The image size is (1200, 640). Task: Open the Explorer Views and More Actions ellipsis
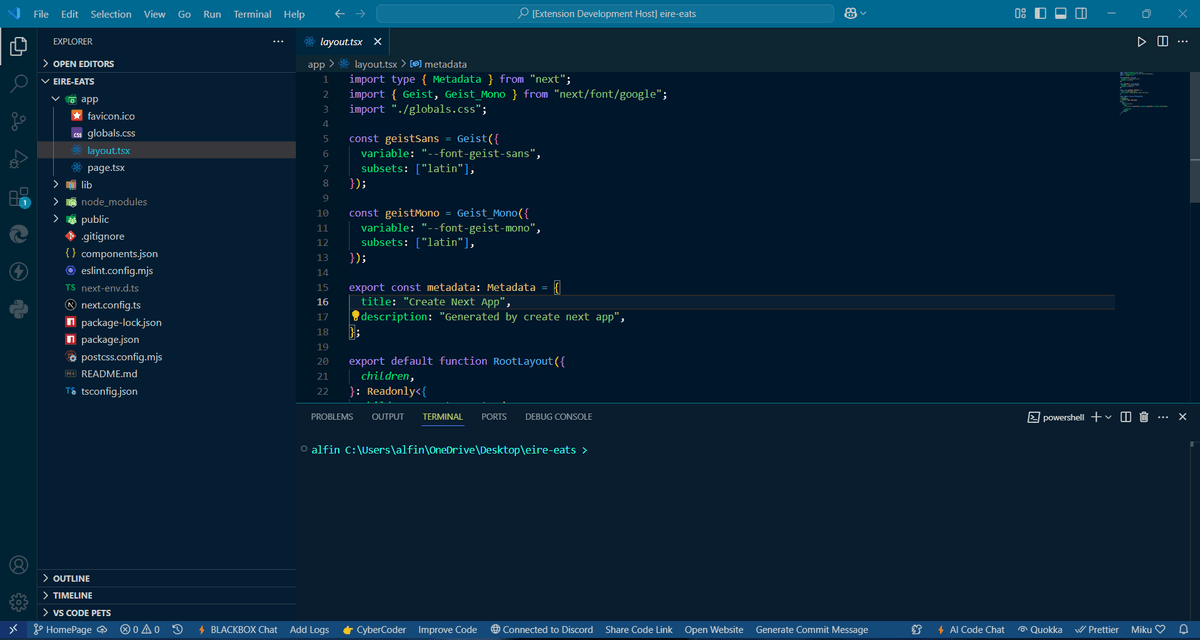pos(278,41)
